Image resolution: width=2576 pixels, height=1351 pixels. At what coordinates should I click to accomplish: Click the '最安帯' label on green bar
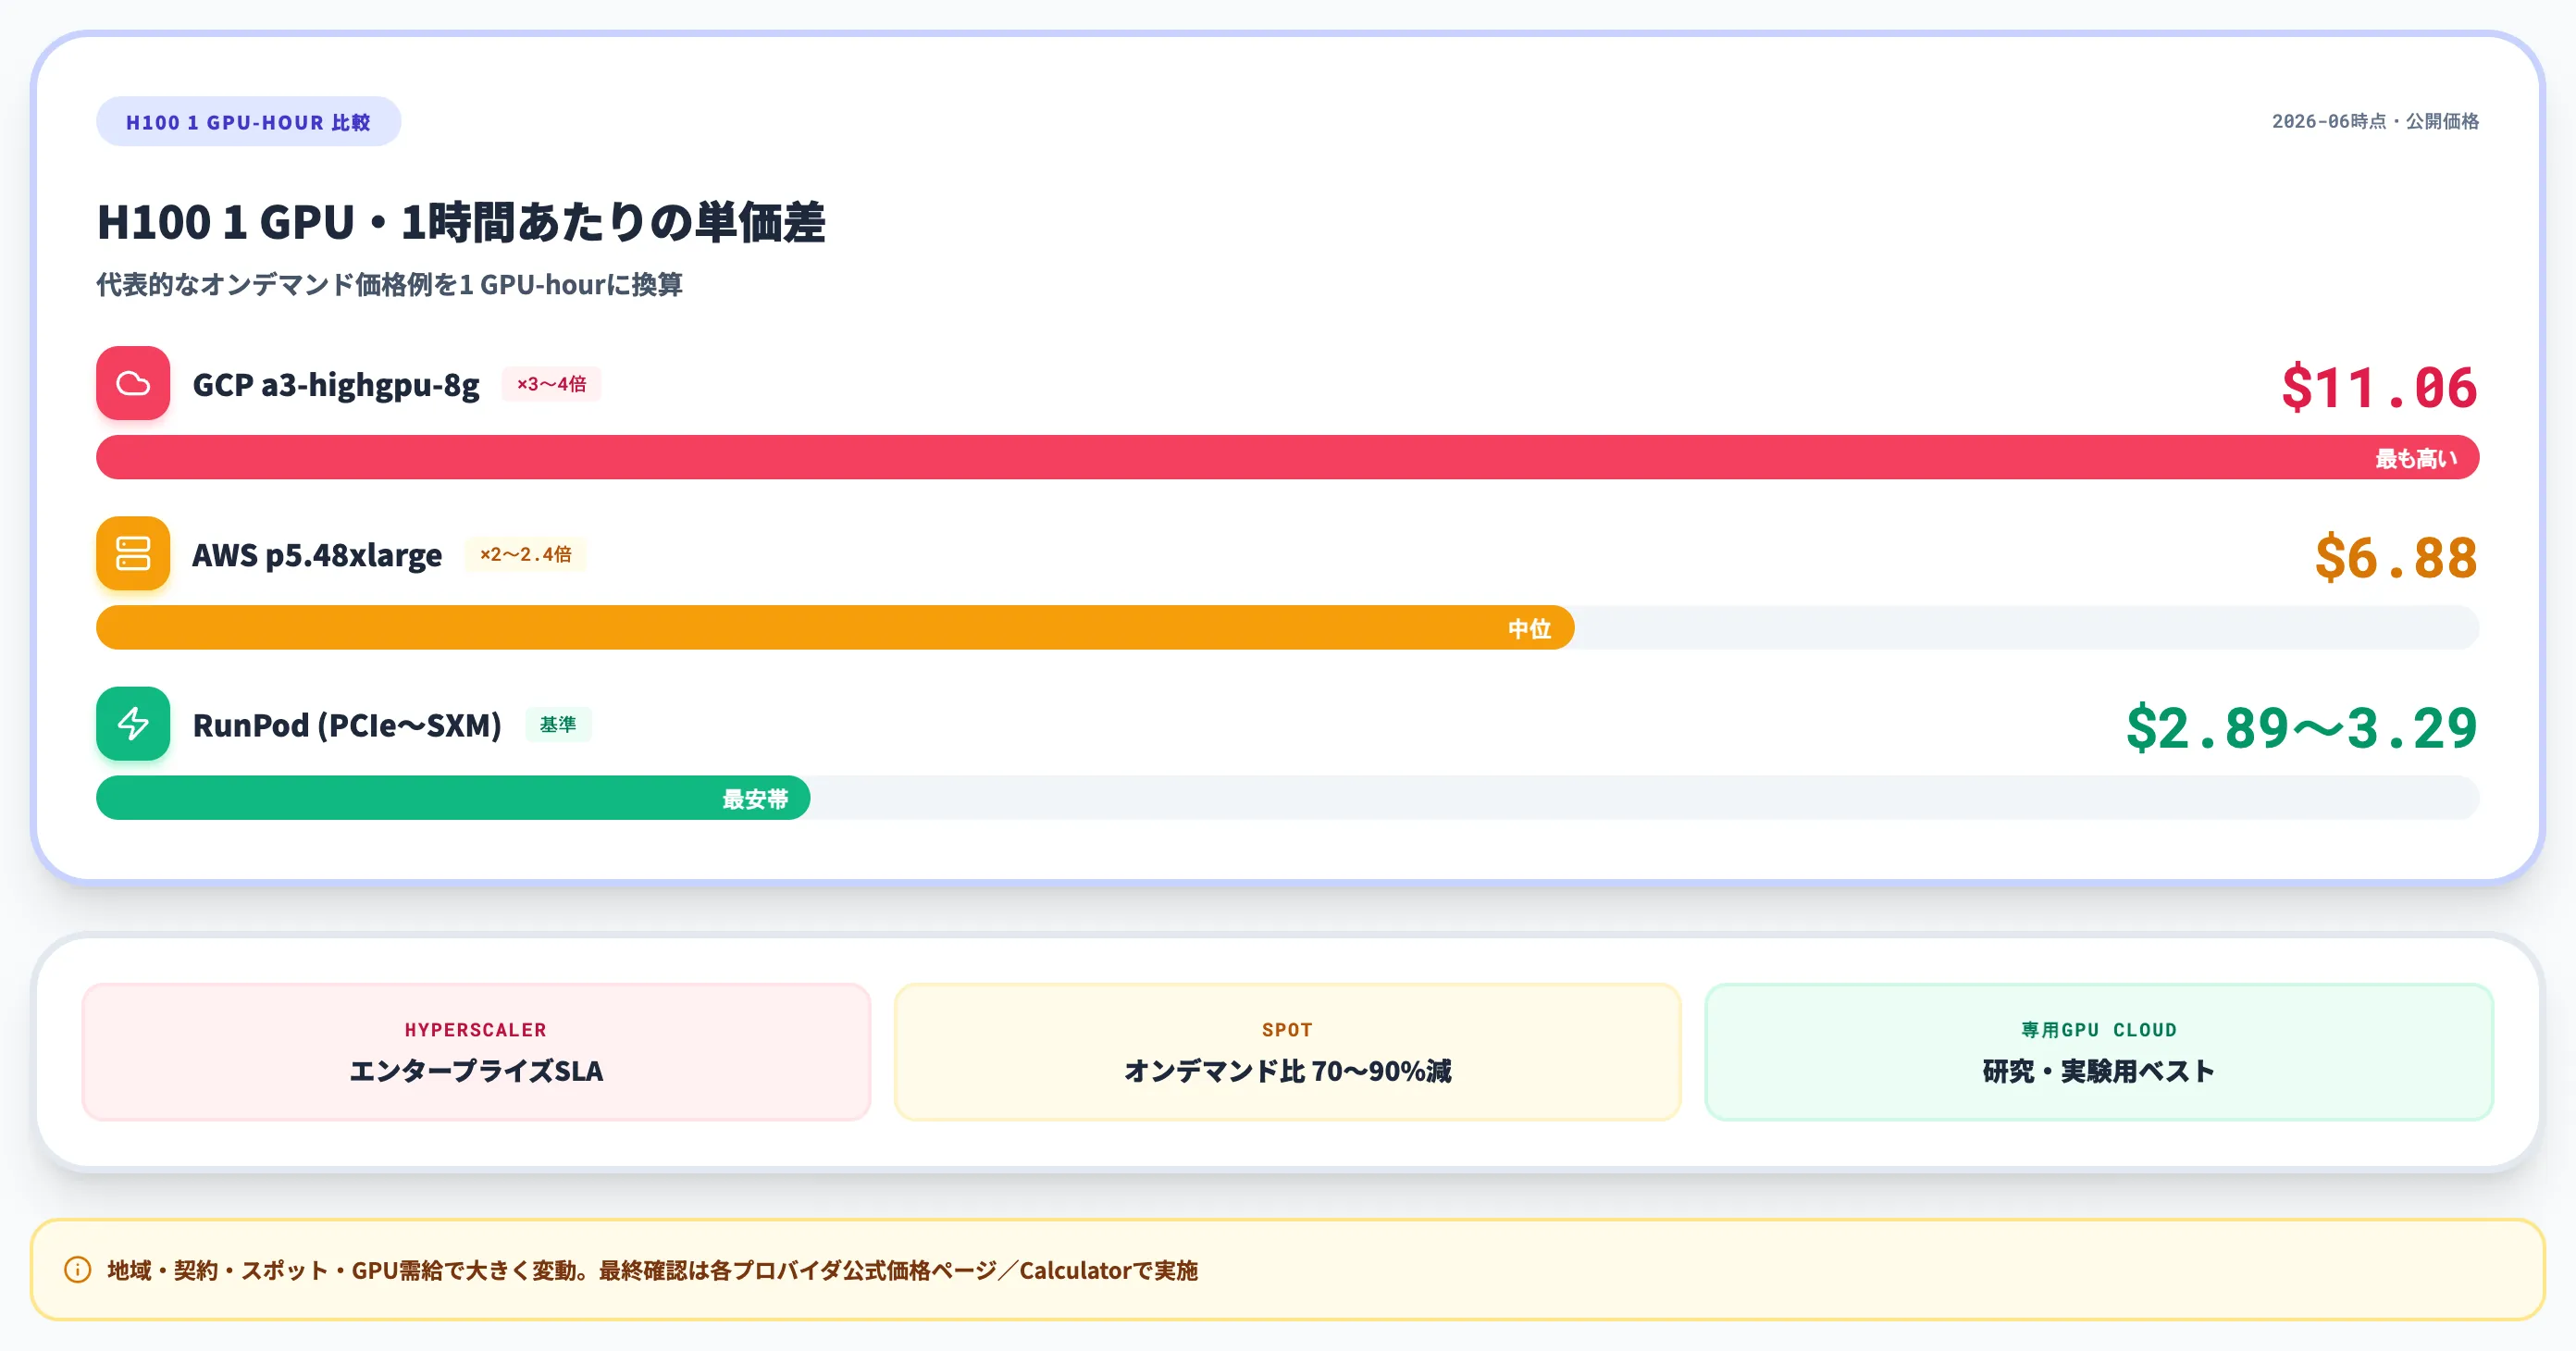[755, 798]
